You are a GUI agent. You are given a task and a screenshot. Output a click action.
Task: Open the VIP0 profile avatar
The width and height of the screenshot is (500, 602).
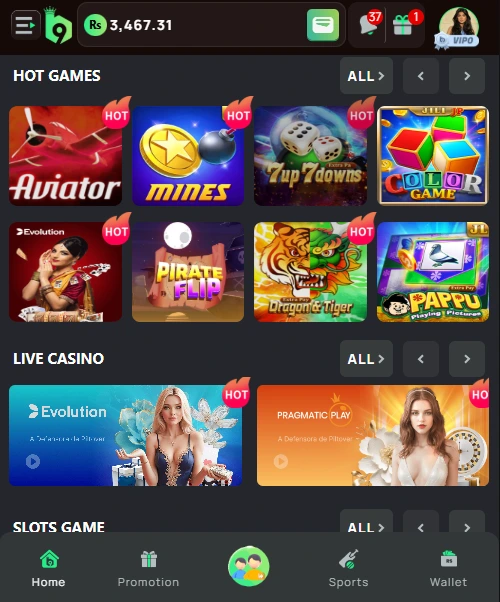click(458, 28)
